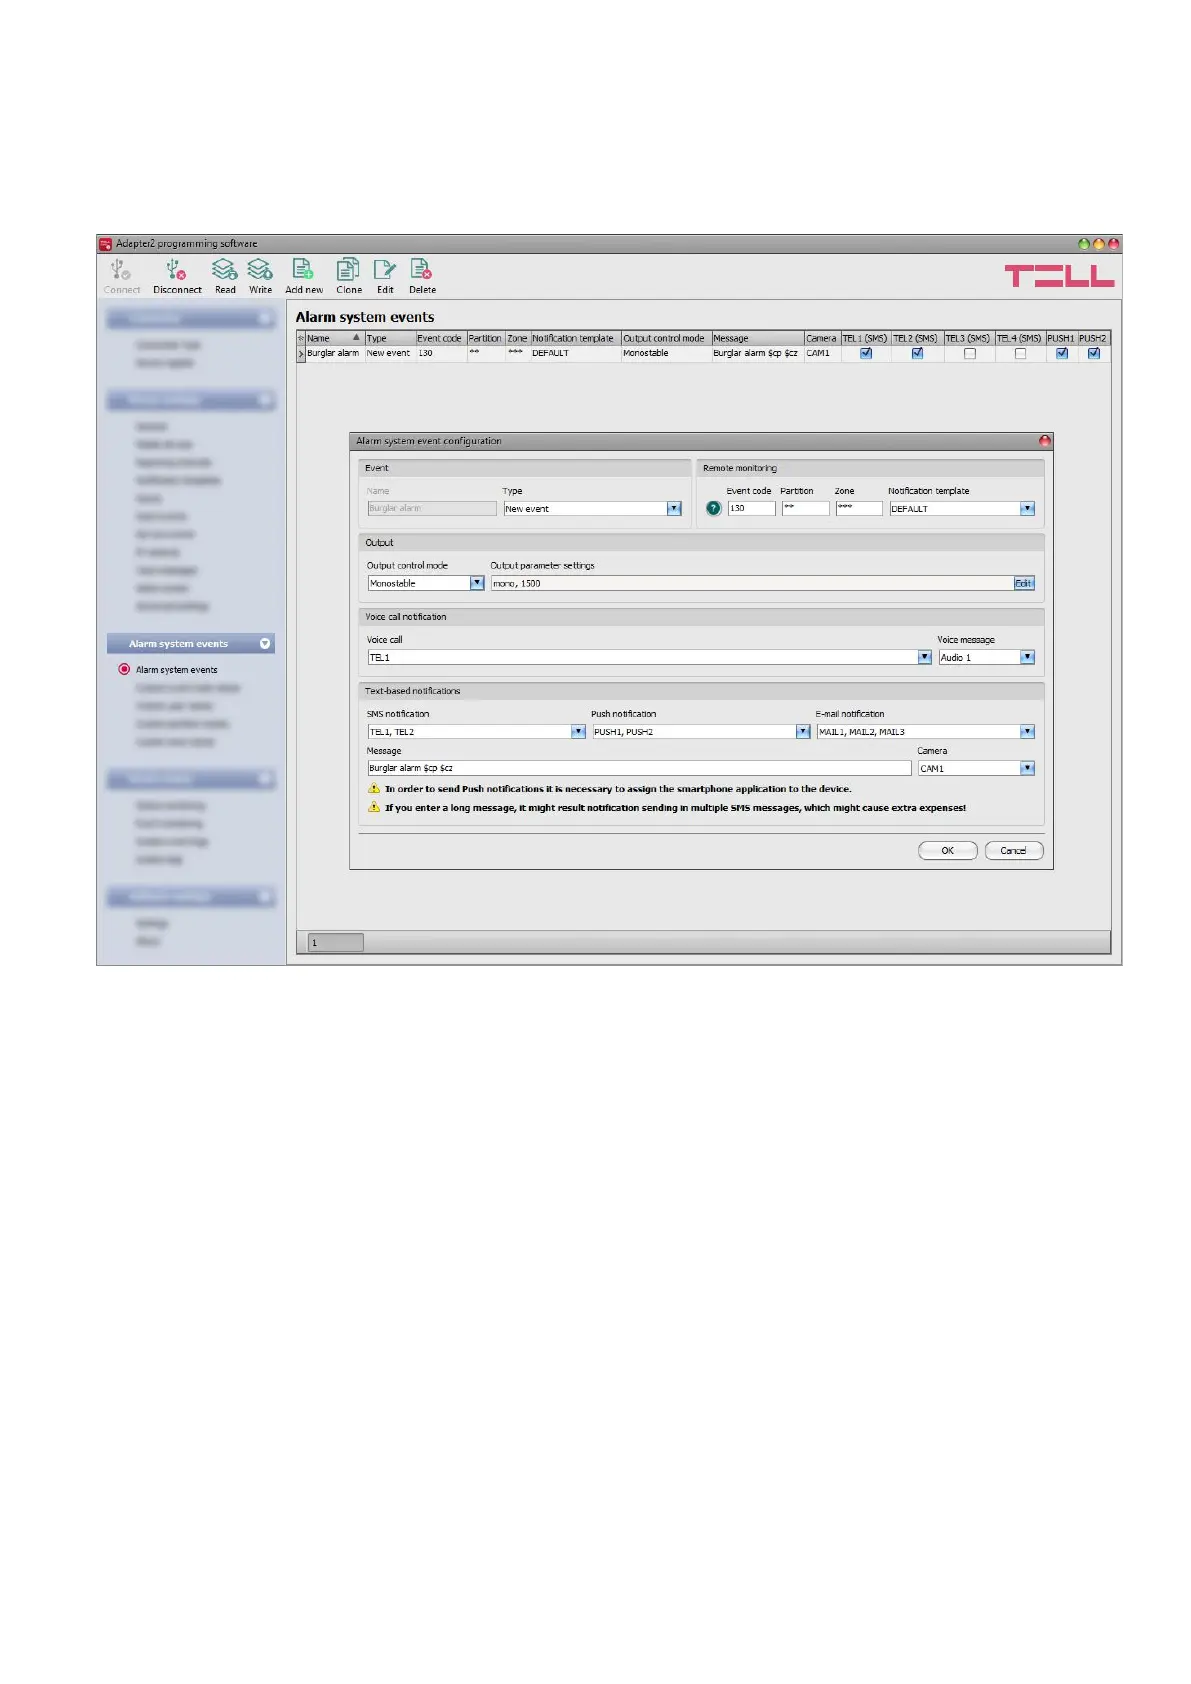Screen dimensions: 1191x1684
Task: Click the Message text field
Action: pyautogui.click(x=639, y=768)
